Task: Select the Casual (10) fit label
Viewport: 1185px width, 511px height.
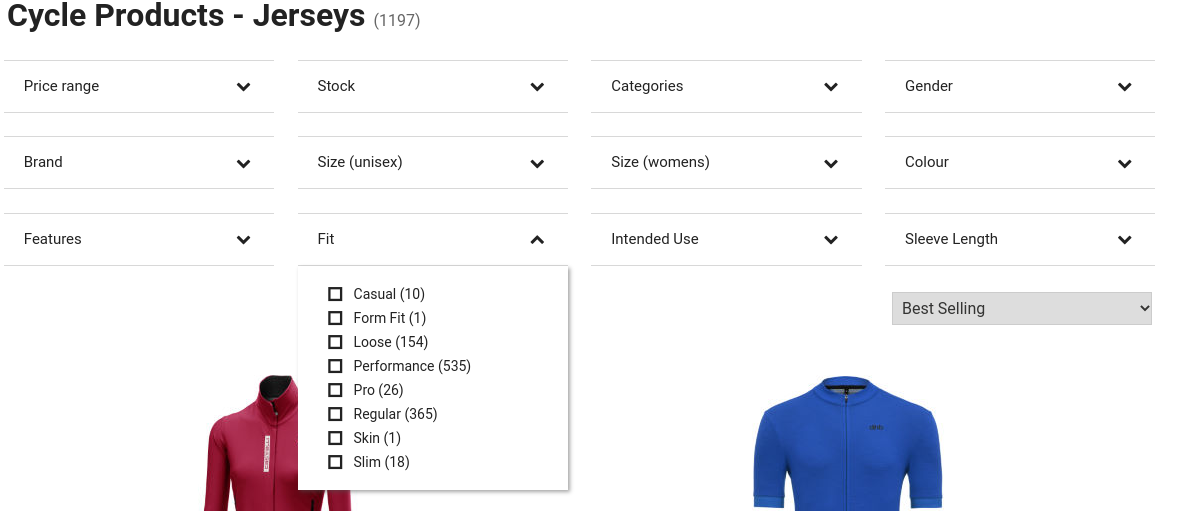Action: point(389,294)
